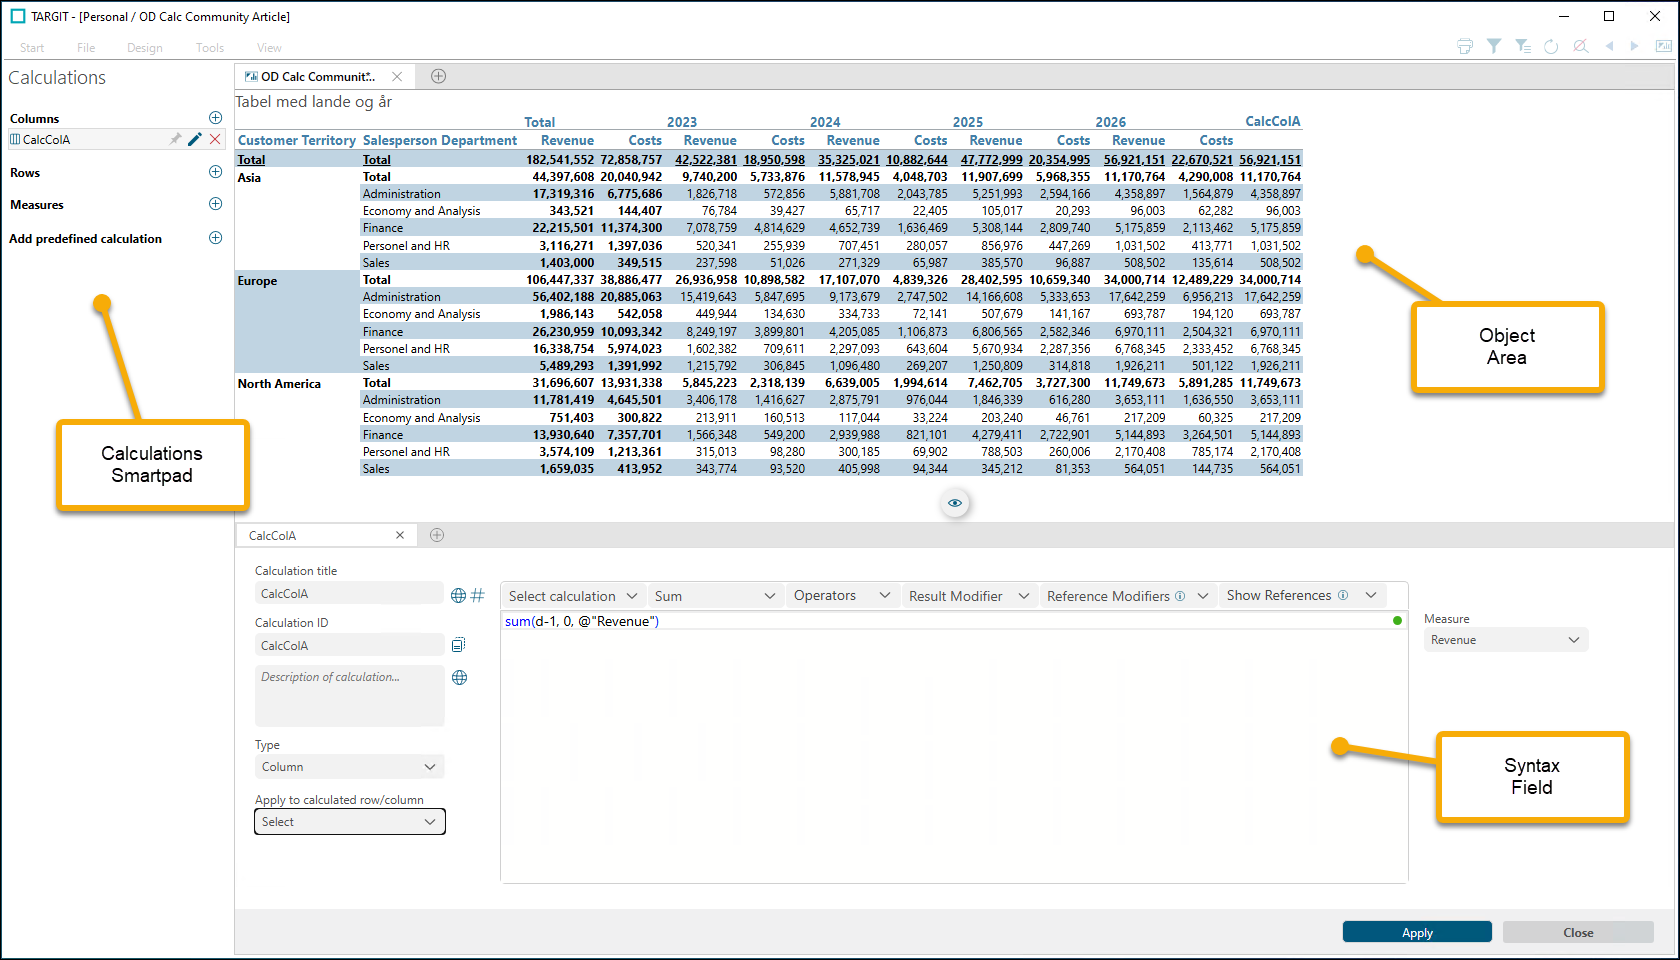Click plus icon beside Add predefined calculation
Image resolution: width=1680 pixels, height=960 pixels.
(215, 238)
